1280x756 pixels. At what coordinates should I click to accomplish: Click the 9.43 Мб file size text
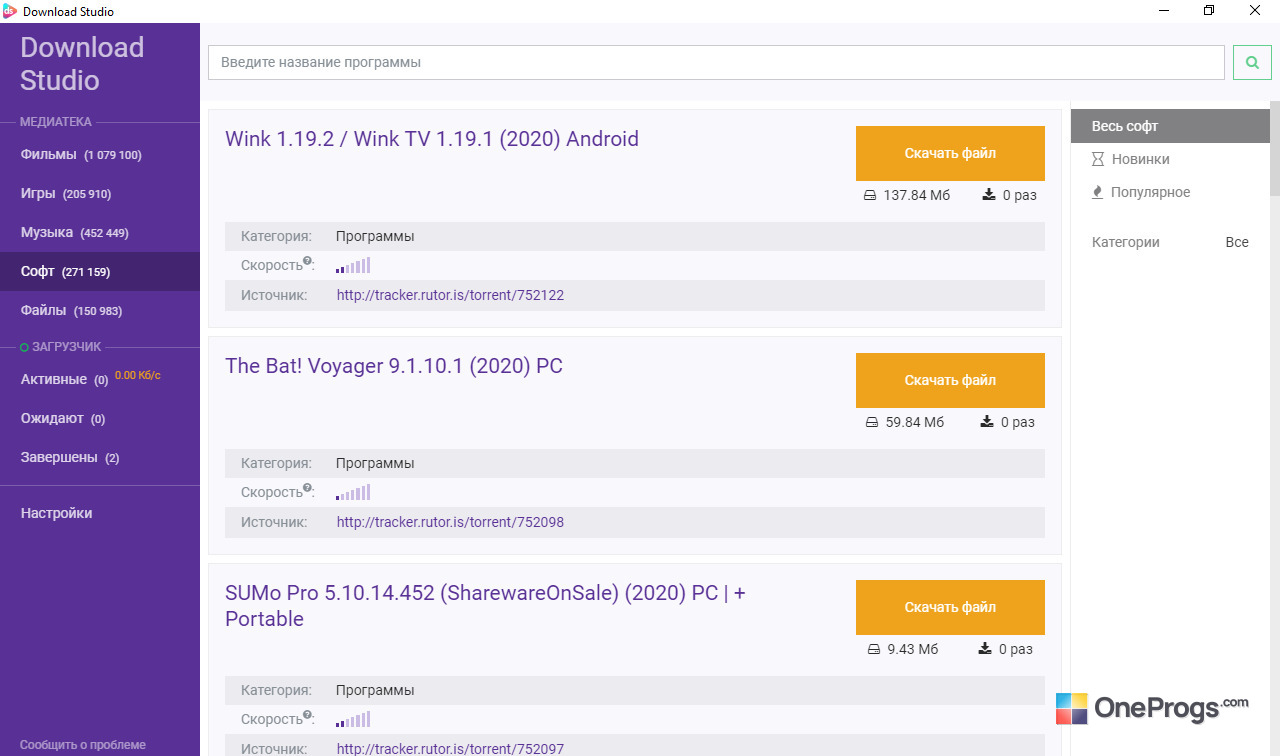(913, 649)
